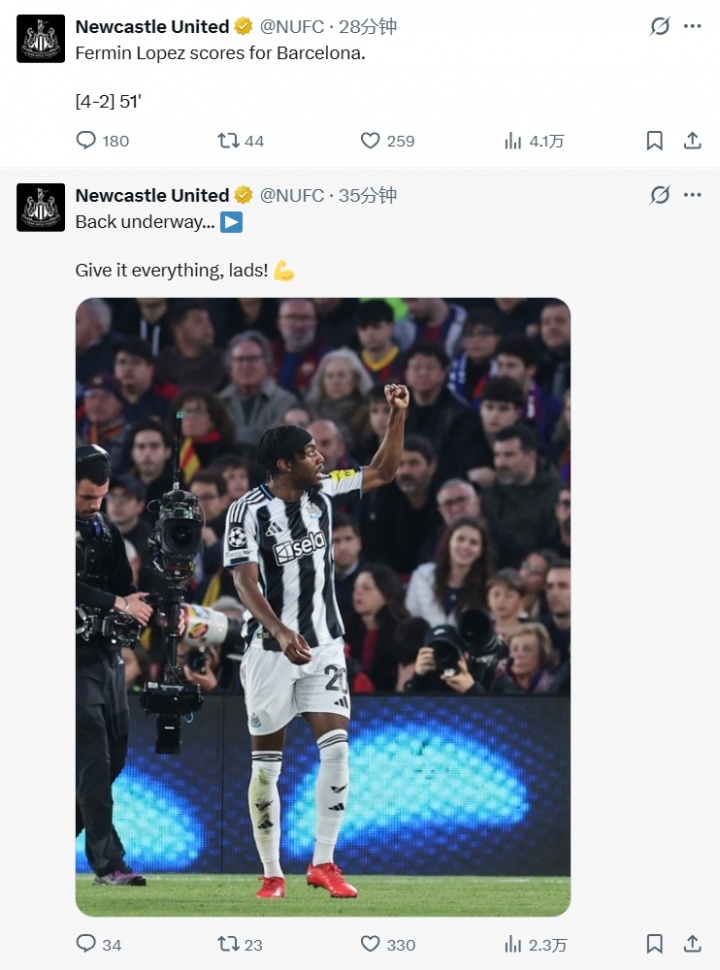Click Newcastle United avatar on second tweet
This screenshot has height=970, width=720.
point(41,207)
